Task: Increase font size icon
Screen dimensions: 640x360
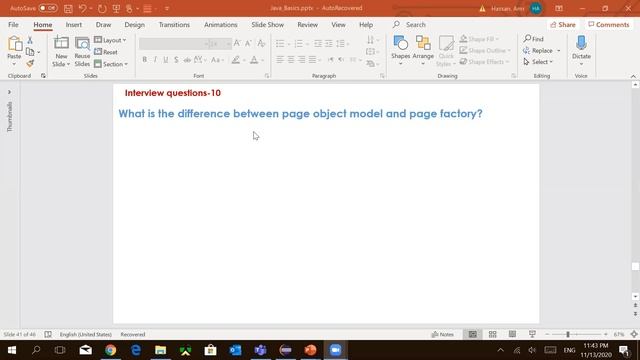Action: [237, 43]
